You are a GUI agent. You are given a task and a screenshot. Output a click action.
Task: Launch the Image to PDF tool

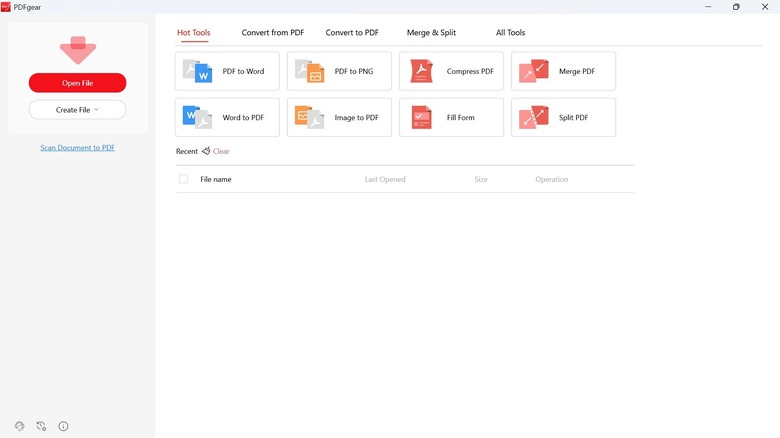339,117
